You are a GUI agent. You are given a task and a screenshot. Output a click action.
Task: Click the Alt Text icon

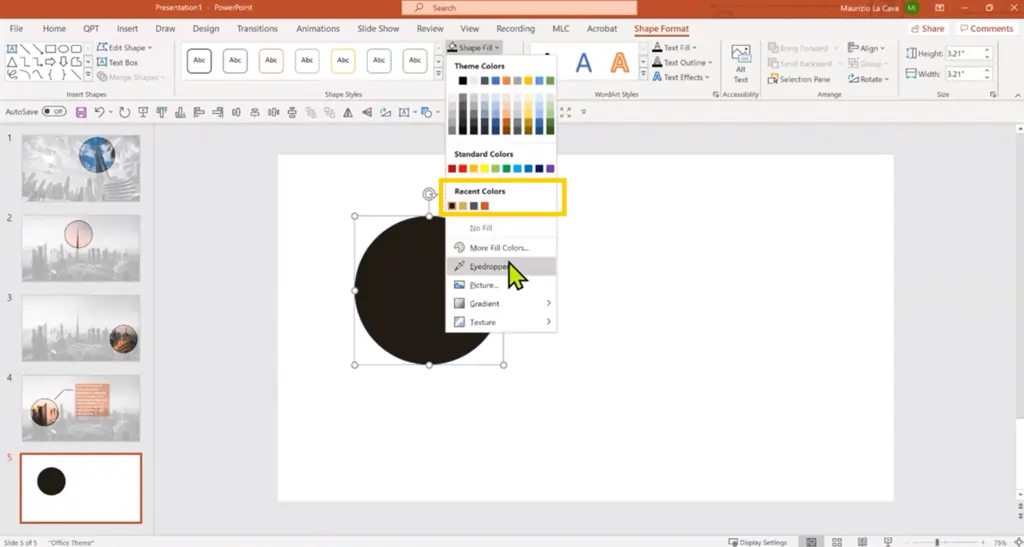coord(741,64)
